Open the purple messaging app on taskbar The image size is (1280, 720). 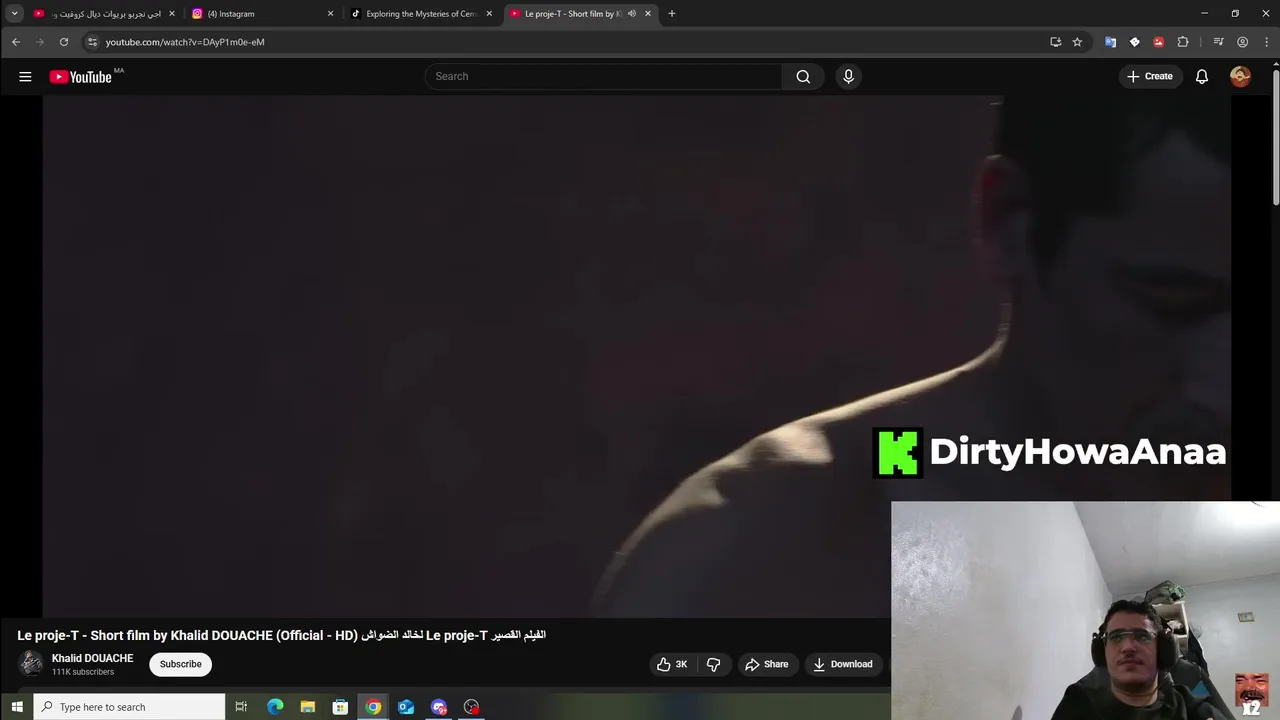tap(439, 707)
